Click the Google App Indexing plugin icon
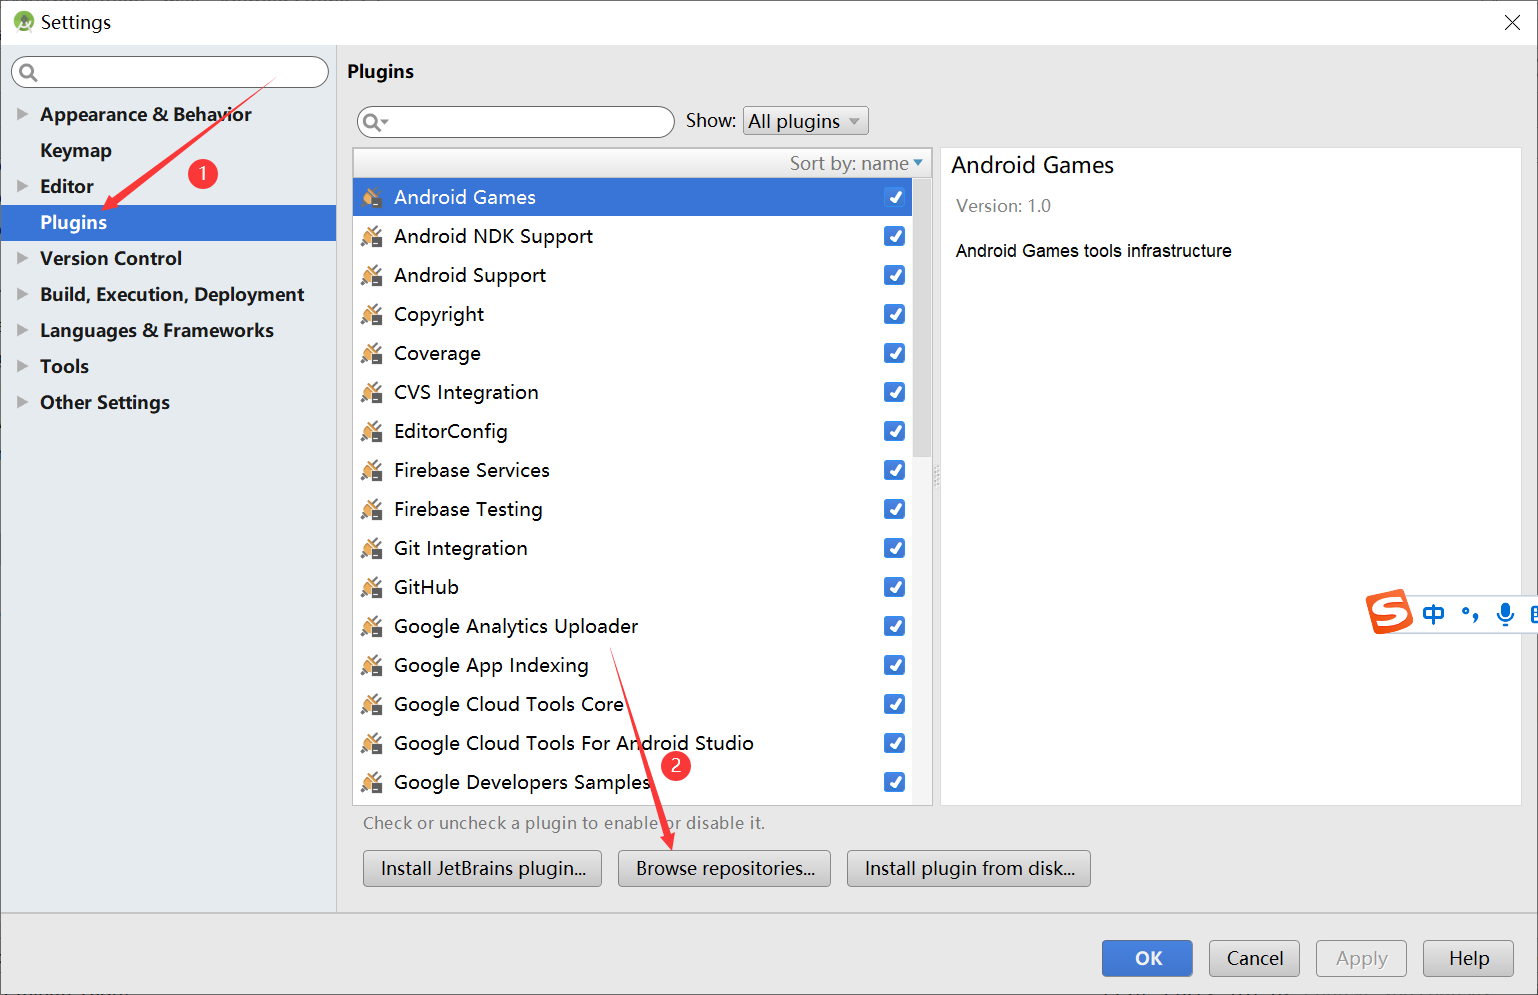Image resolution: width=1538 pixels, height=995 pixels. 372,665
